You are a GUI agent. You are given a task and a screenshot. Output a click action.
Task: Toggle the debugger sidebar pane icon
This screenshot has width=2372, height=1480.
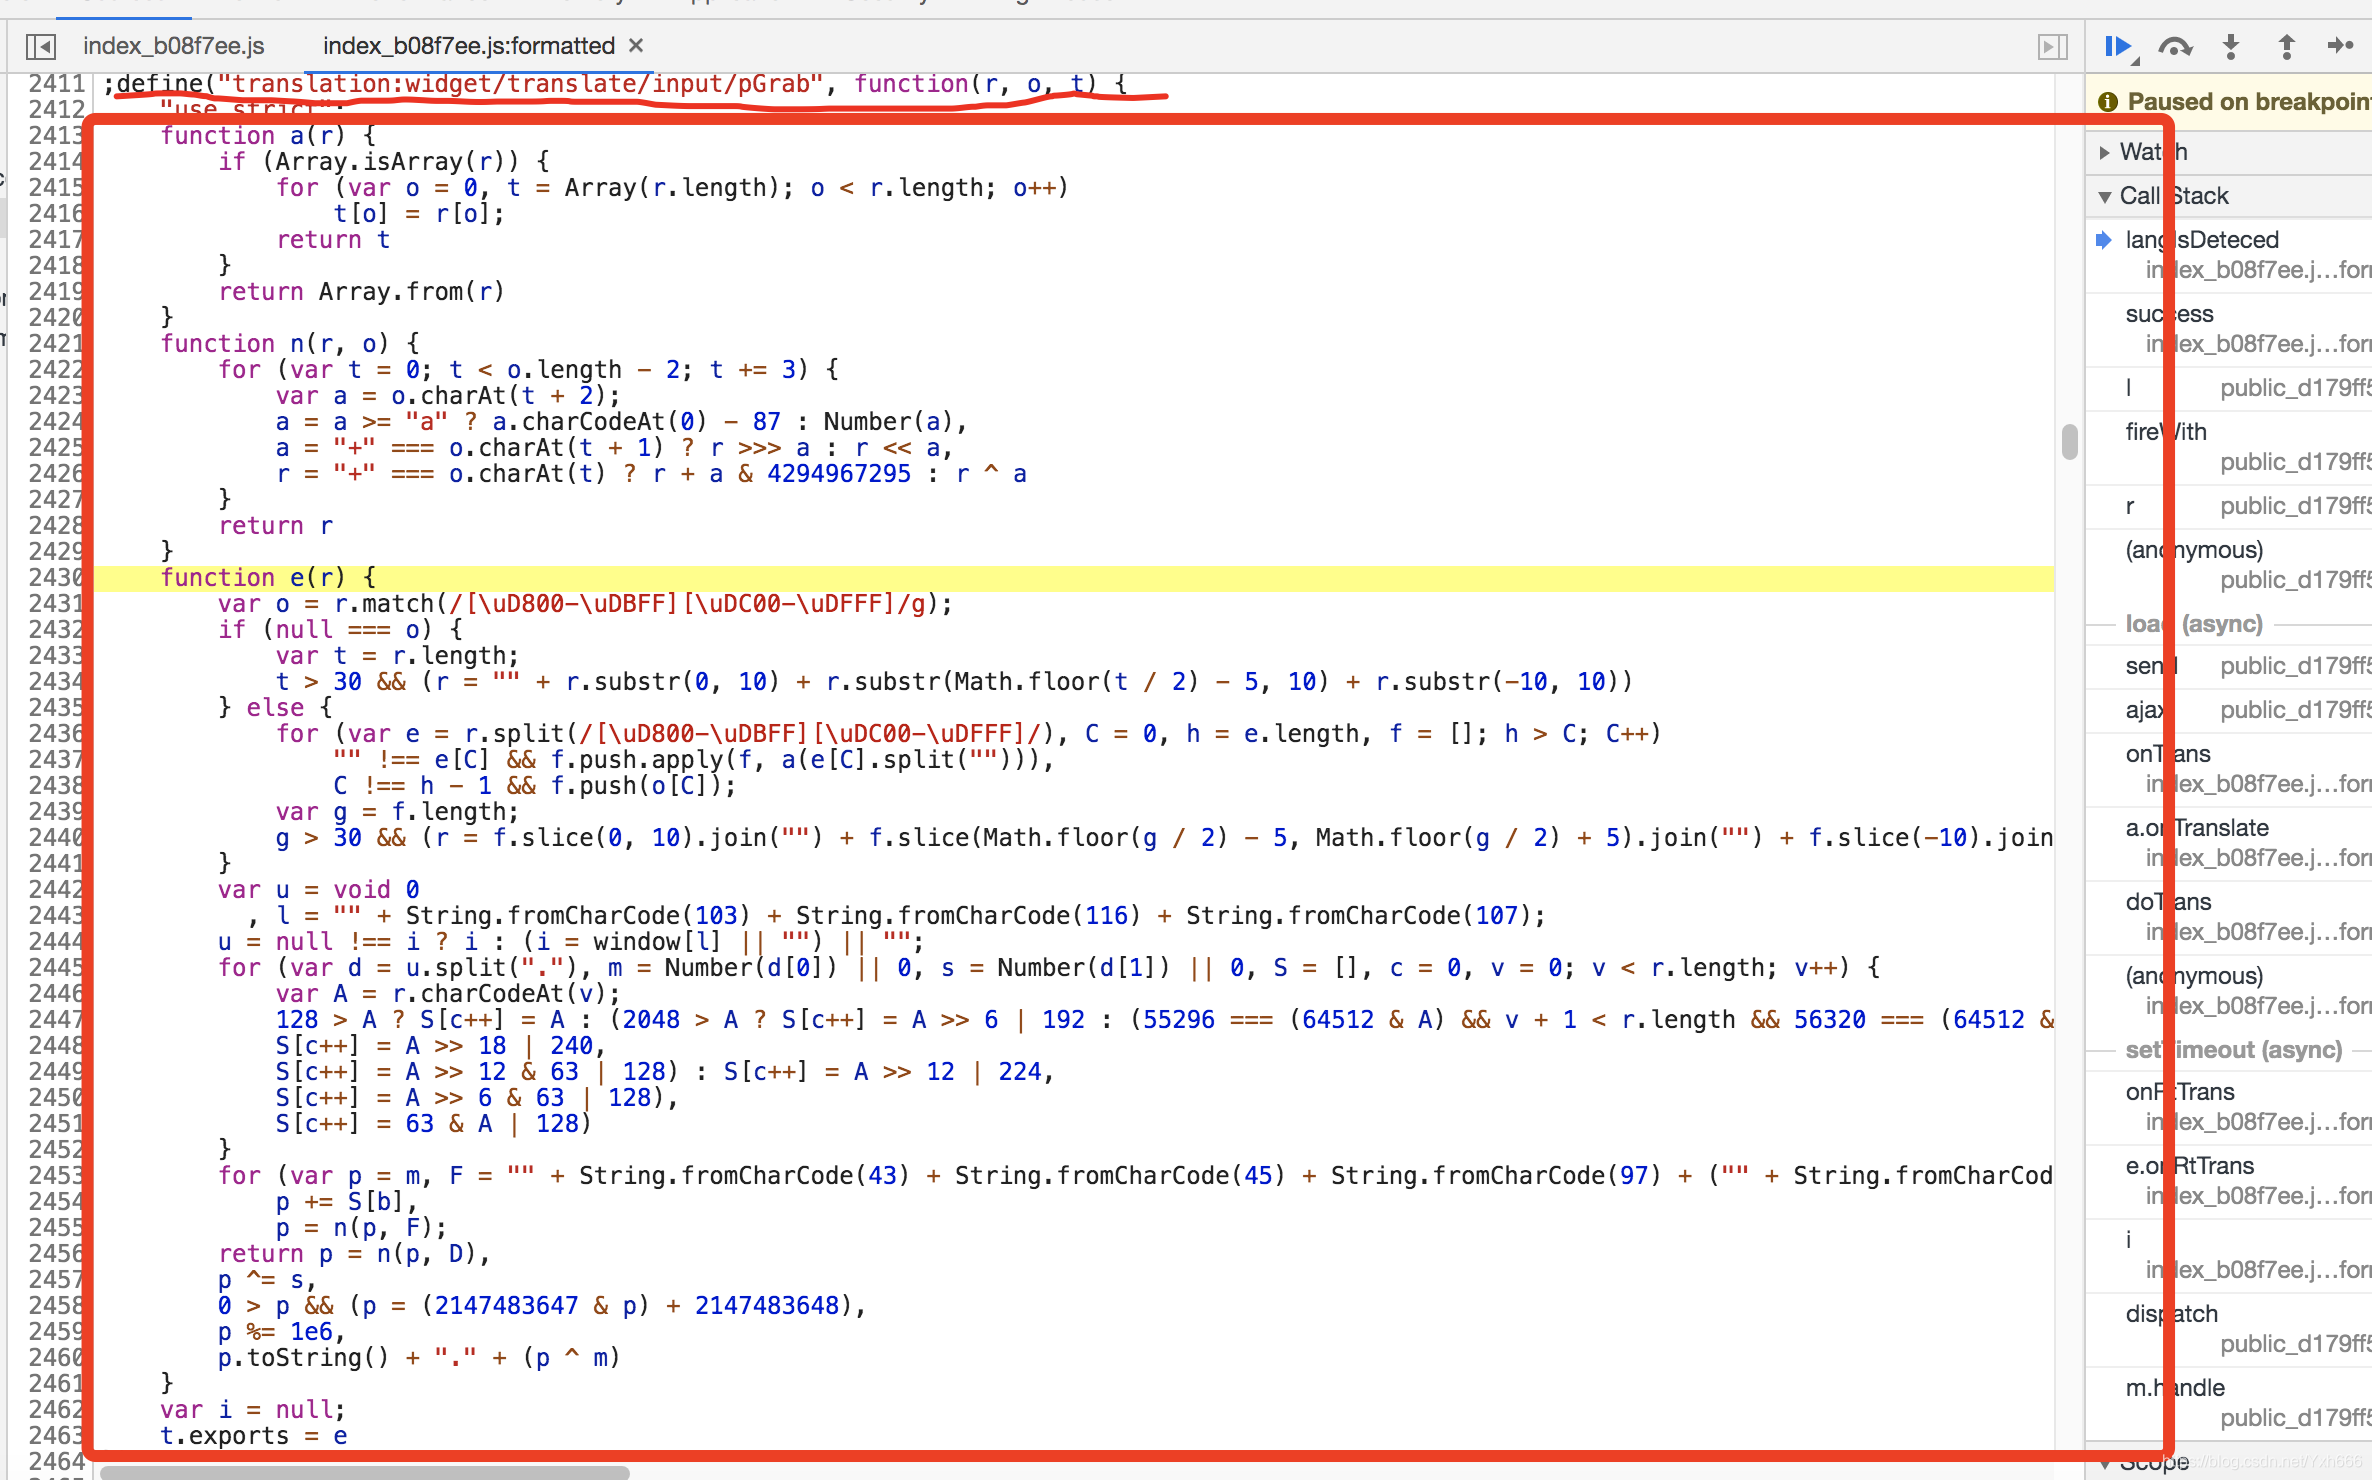[2052, 46]
